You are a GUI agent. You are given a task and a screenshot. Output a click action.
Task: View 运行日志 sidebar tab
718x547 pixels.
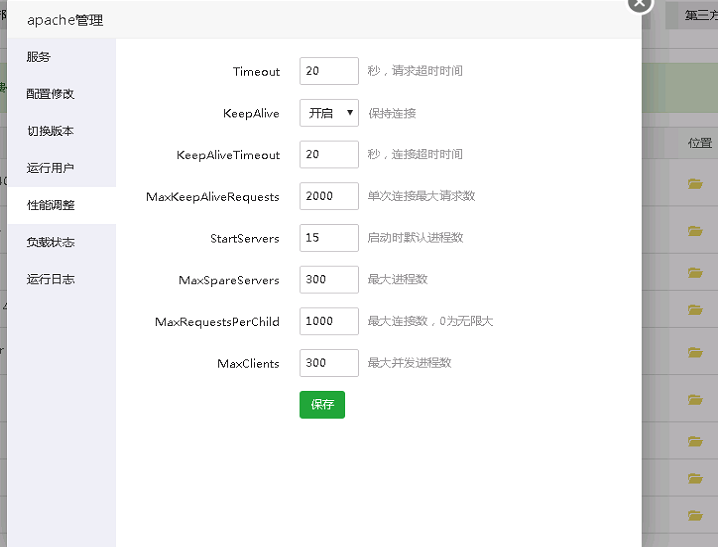pos(61,280)
